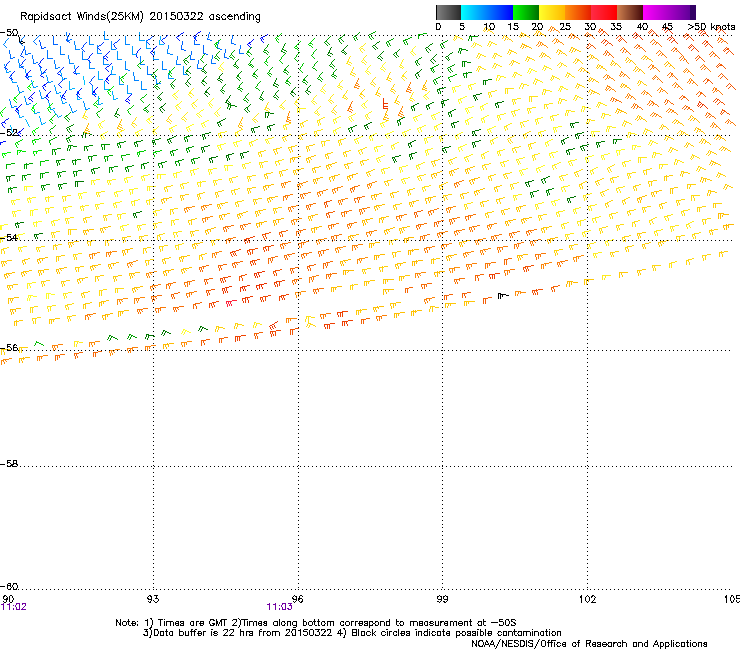Image resolution: width=740 pixels, height=650 pixels.
Task: Click the yellow 20–25 knots legend swatch
Action: pyautogui.click(x=552, y=12)
